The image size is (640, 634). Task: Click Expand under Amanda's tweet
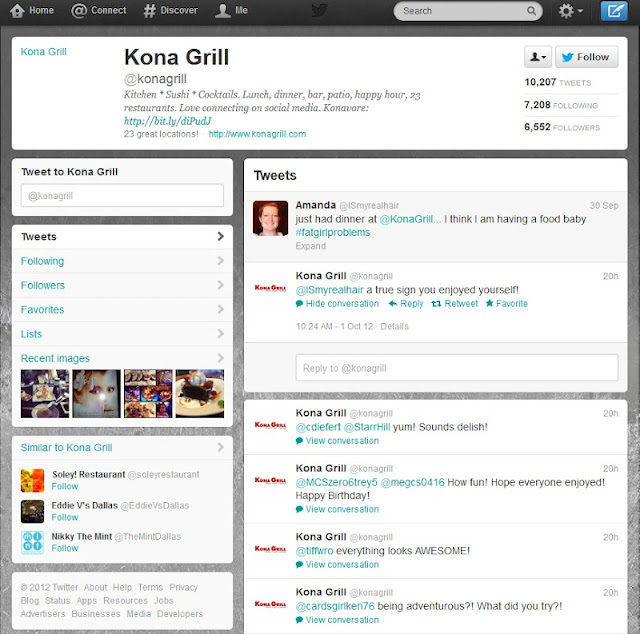point(311,246)
